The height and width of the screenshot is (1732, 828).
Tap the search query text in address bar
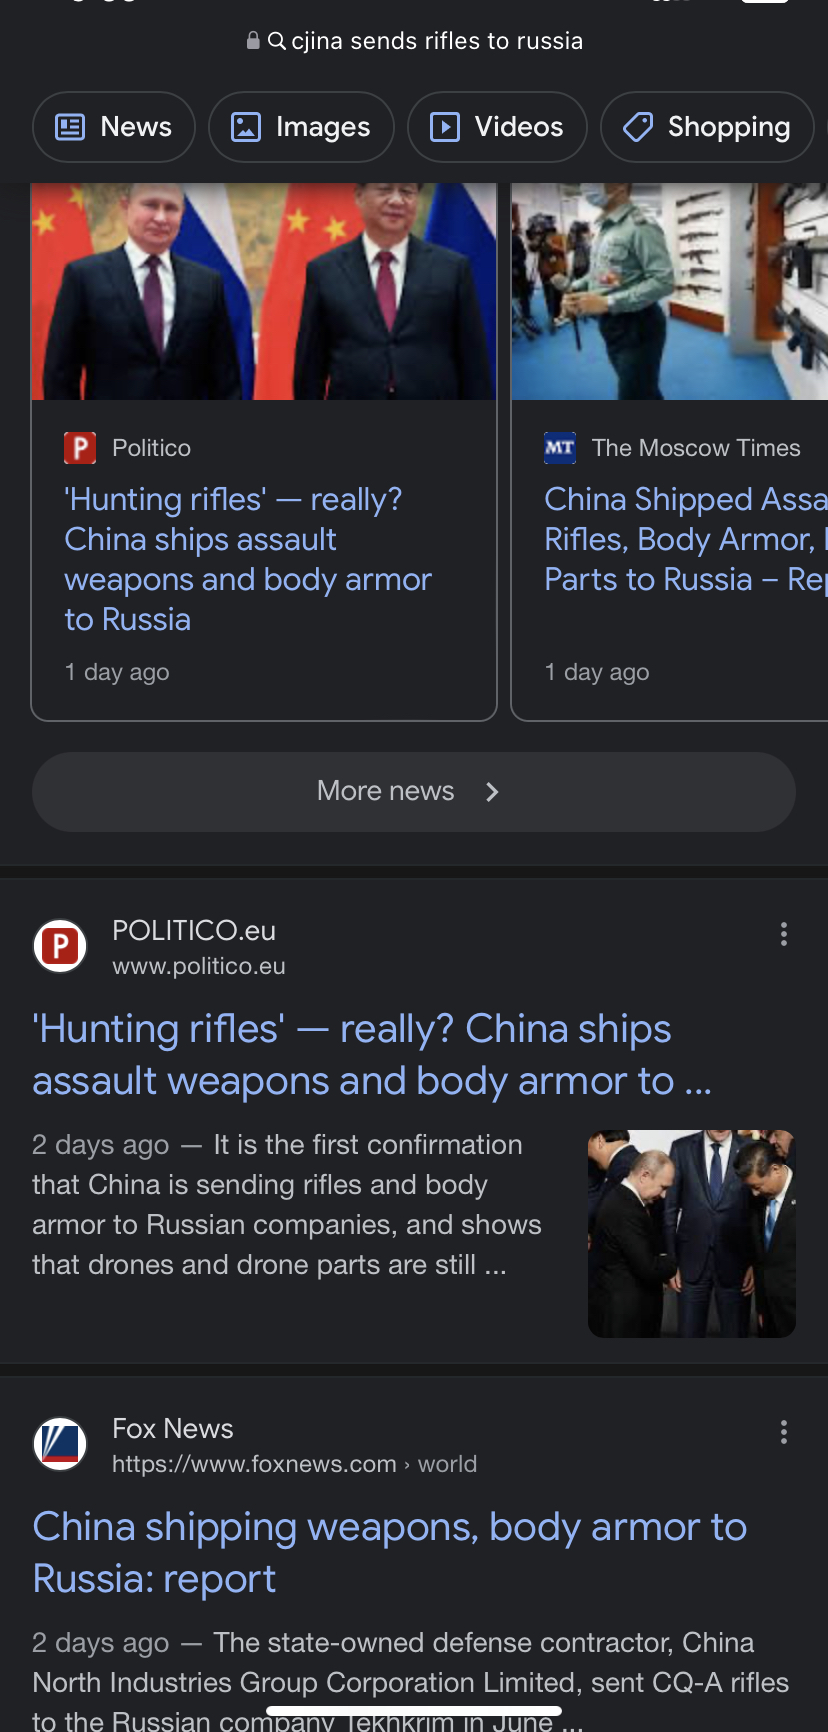[437, 41]
